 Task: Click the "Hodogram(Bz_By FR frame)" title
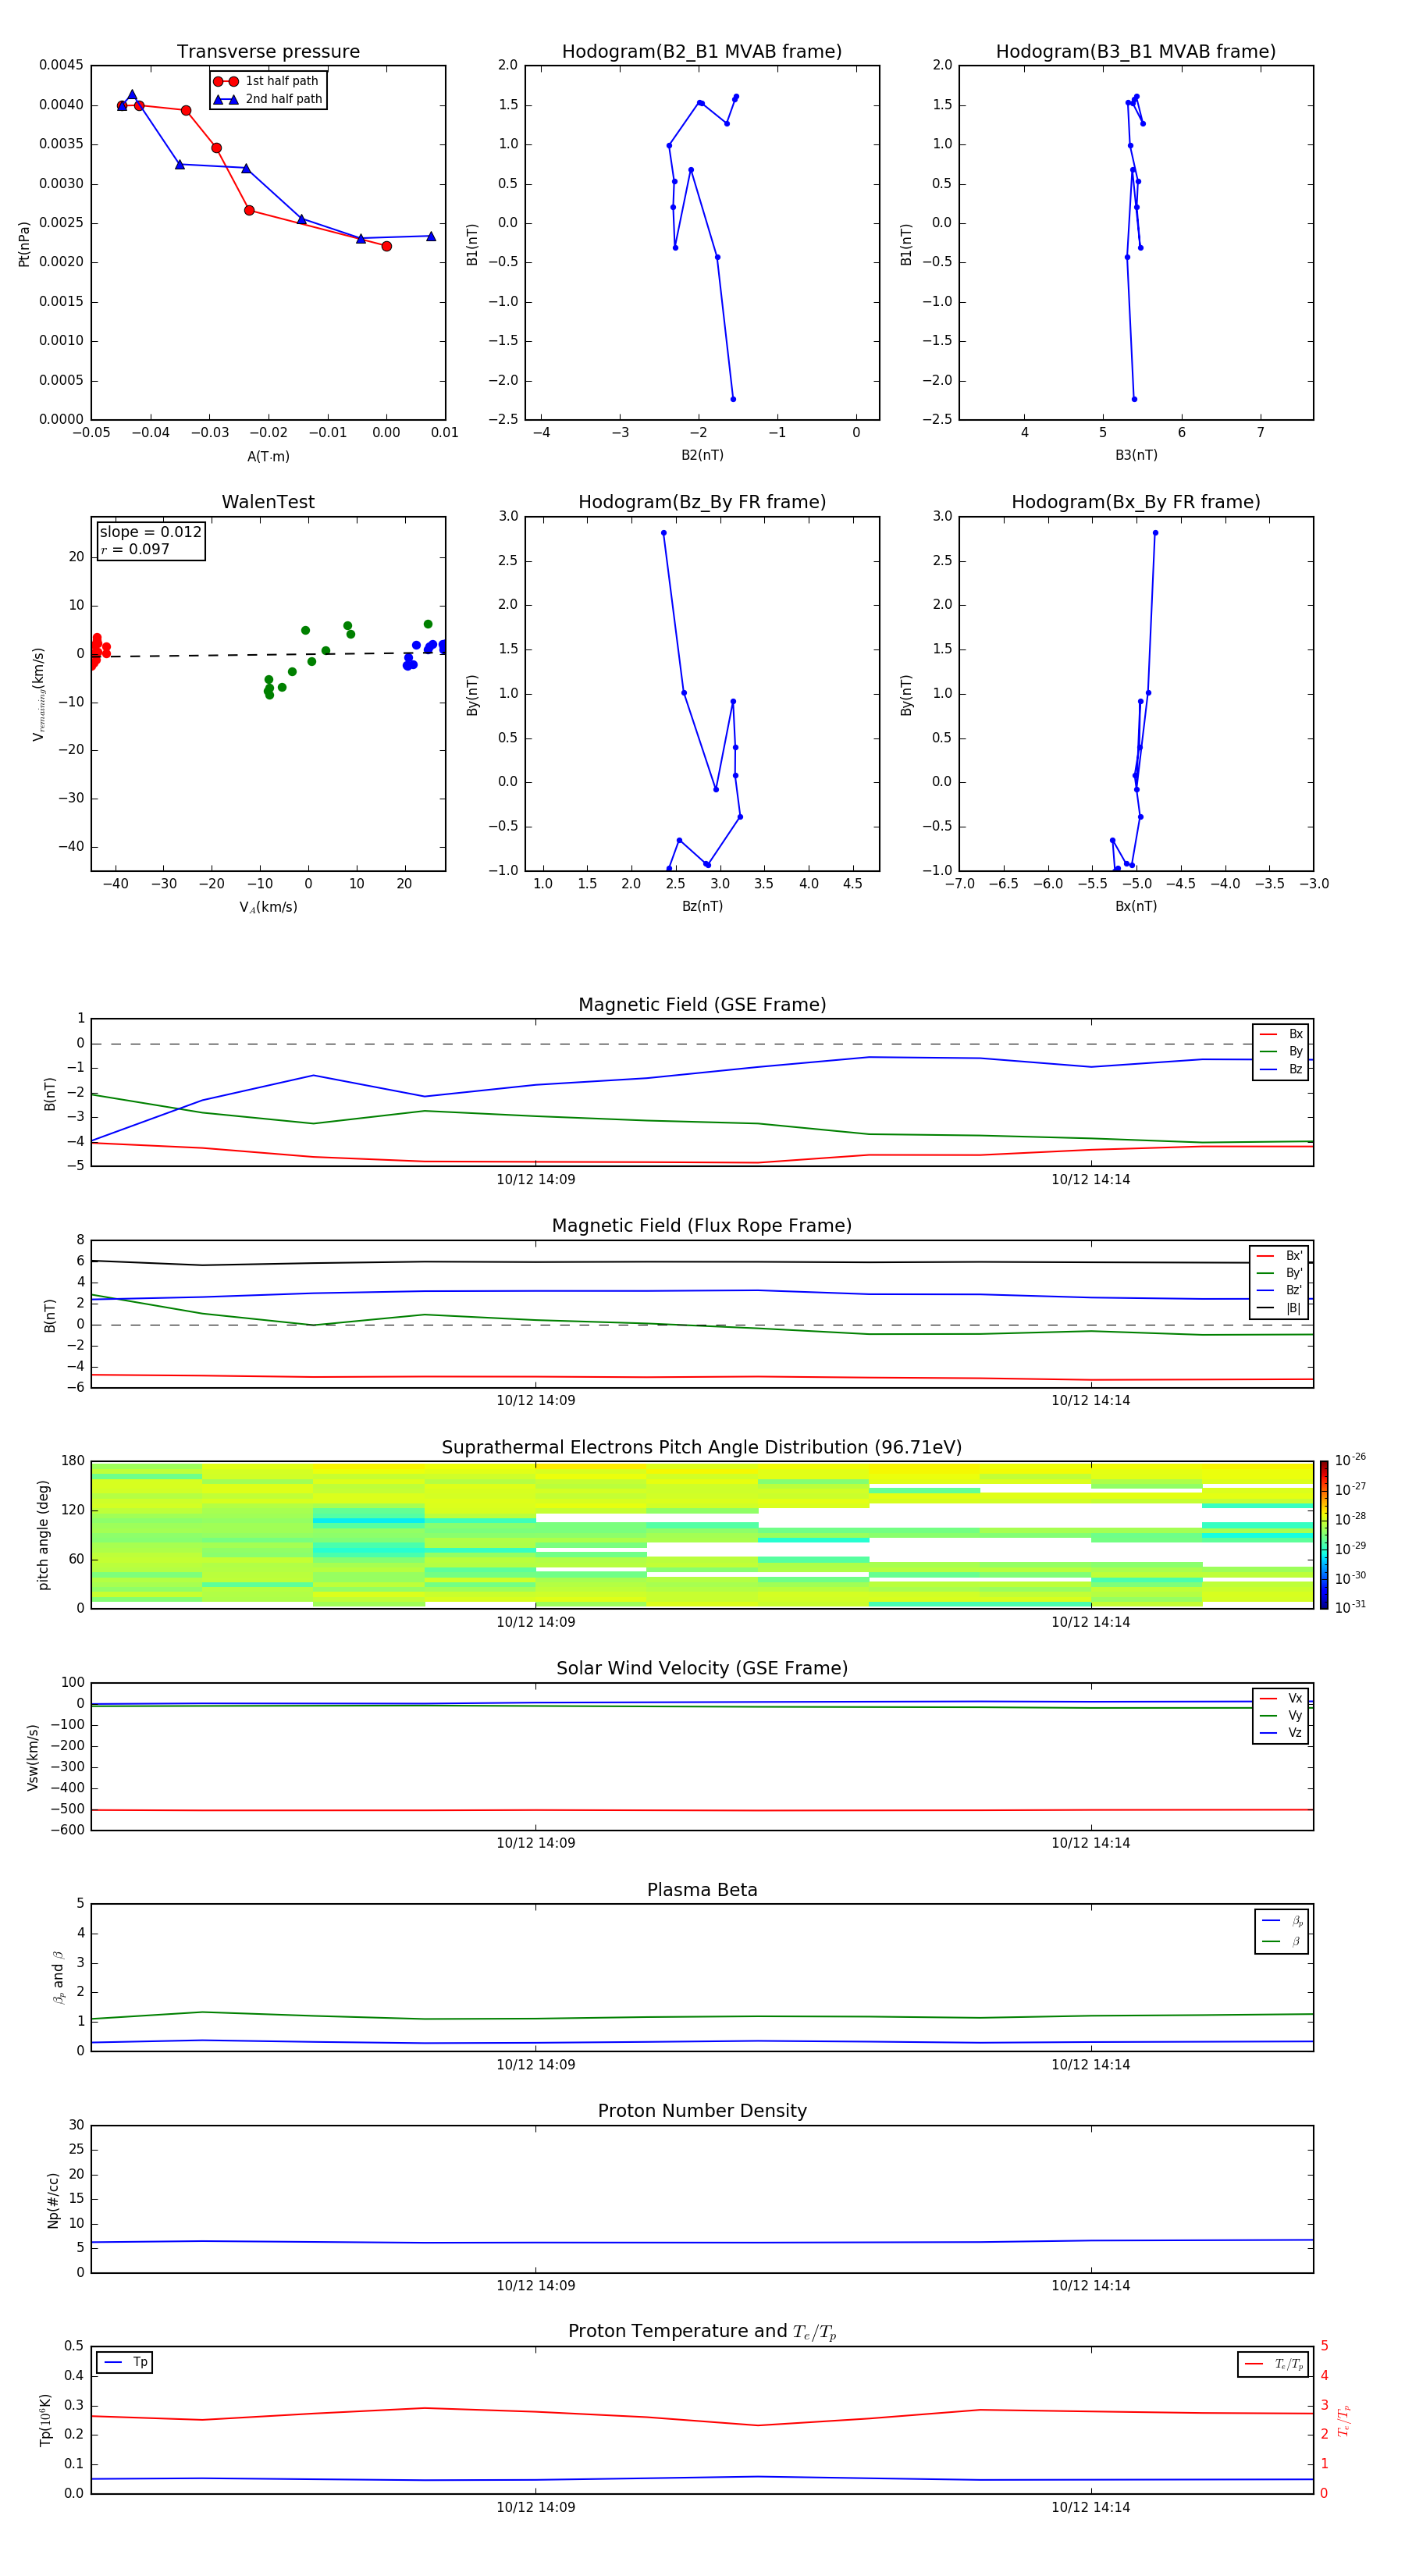(x=702, y=502)
